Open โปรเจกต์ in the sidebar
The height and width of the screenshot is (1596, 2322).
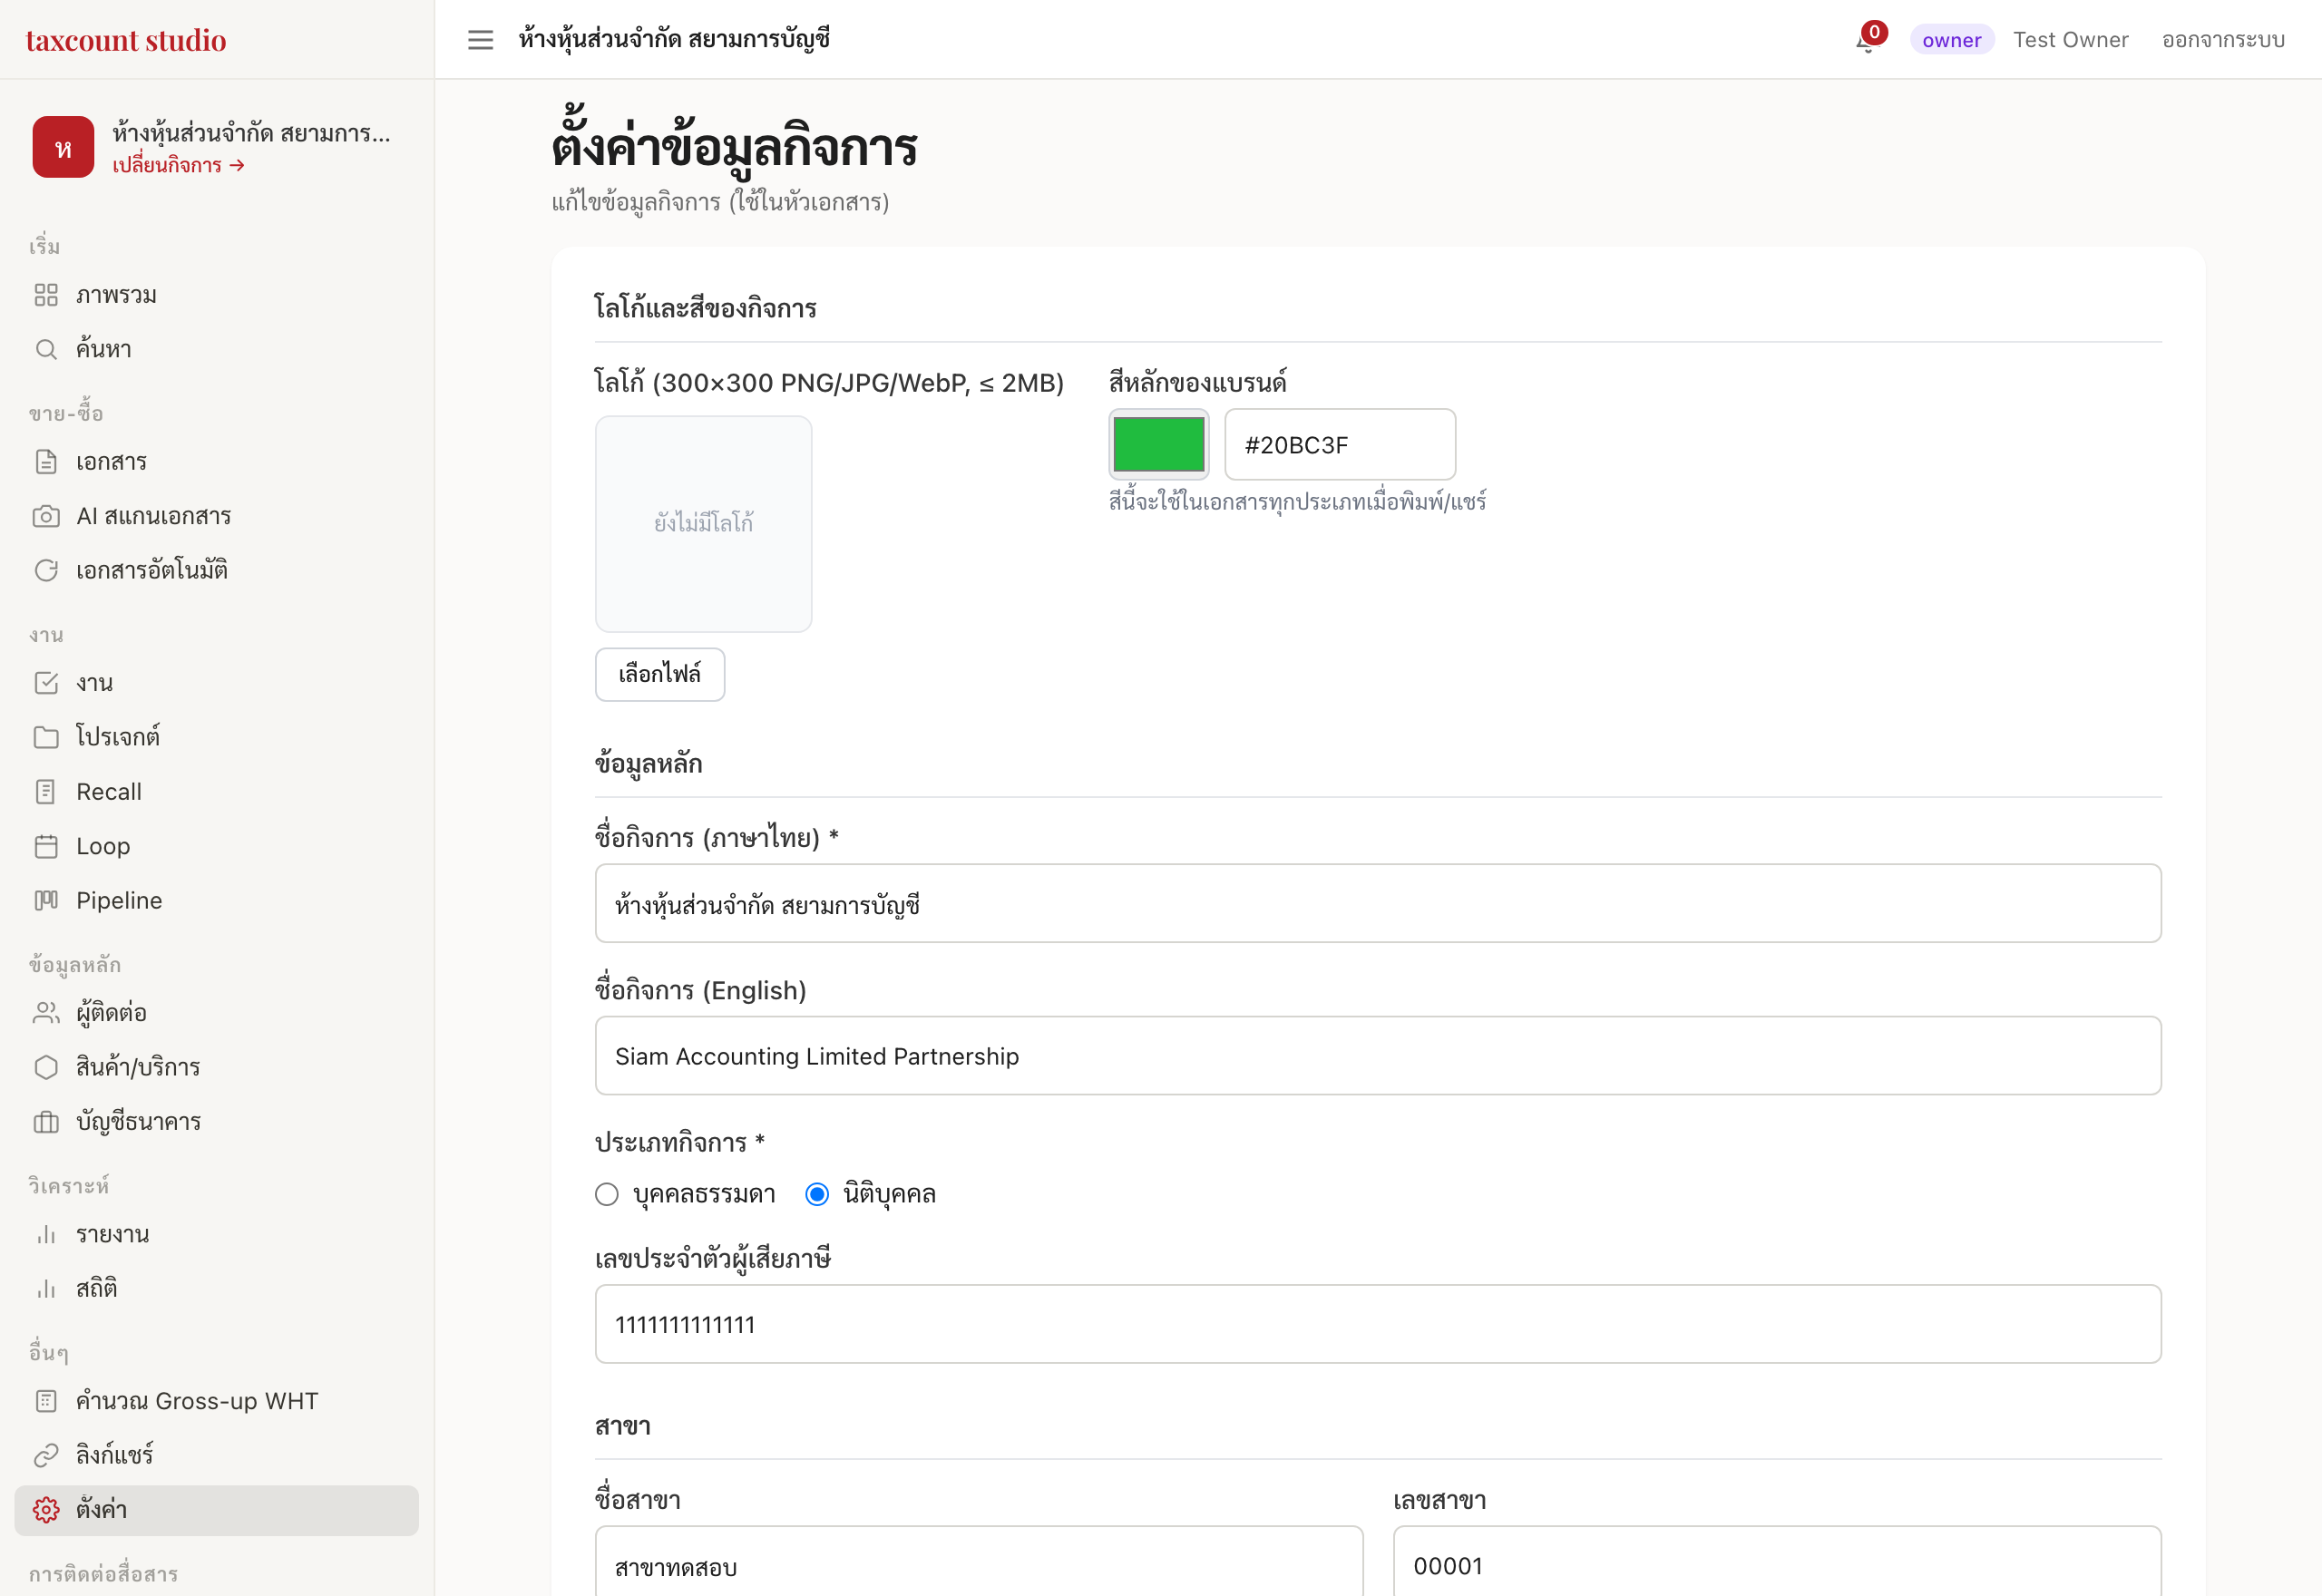pos(216,737)
